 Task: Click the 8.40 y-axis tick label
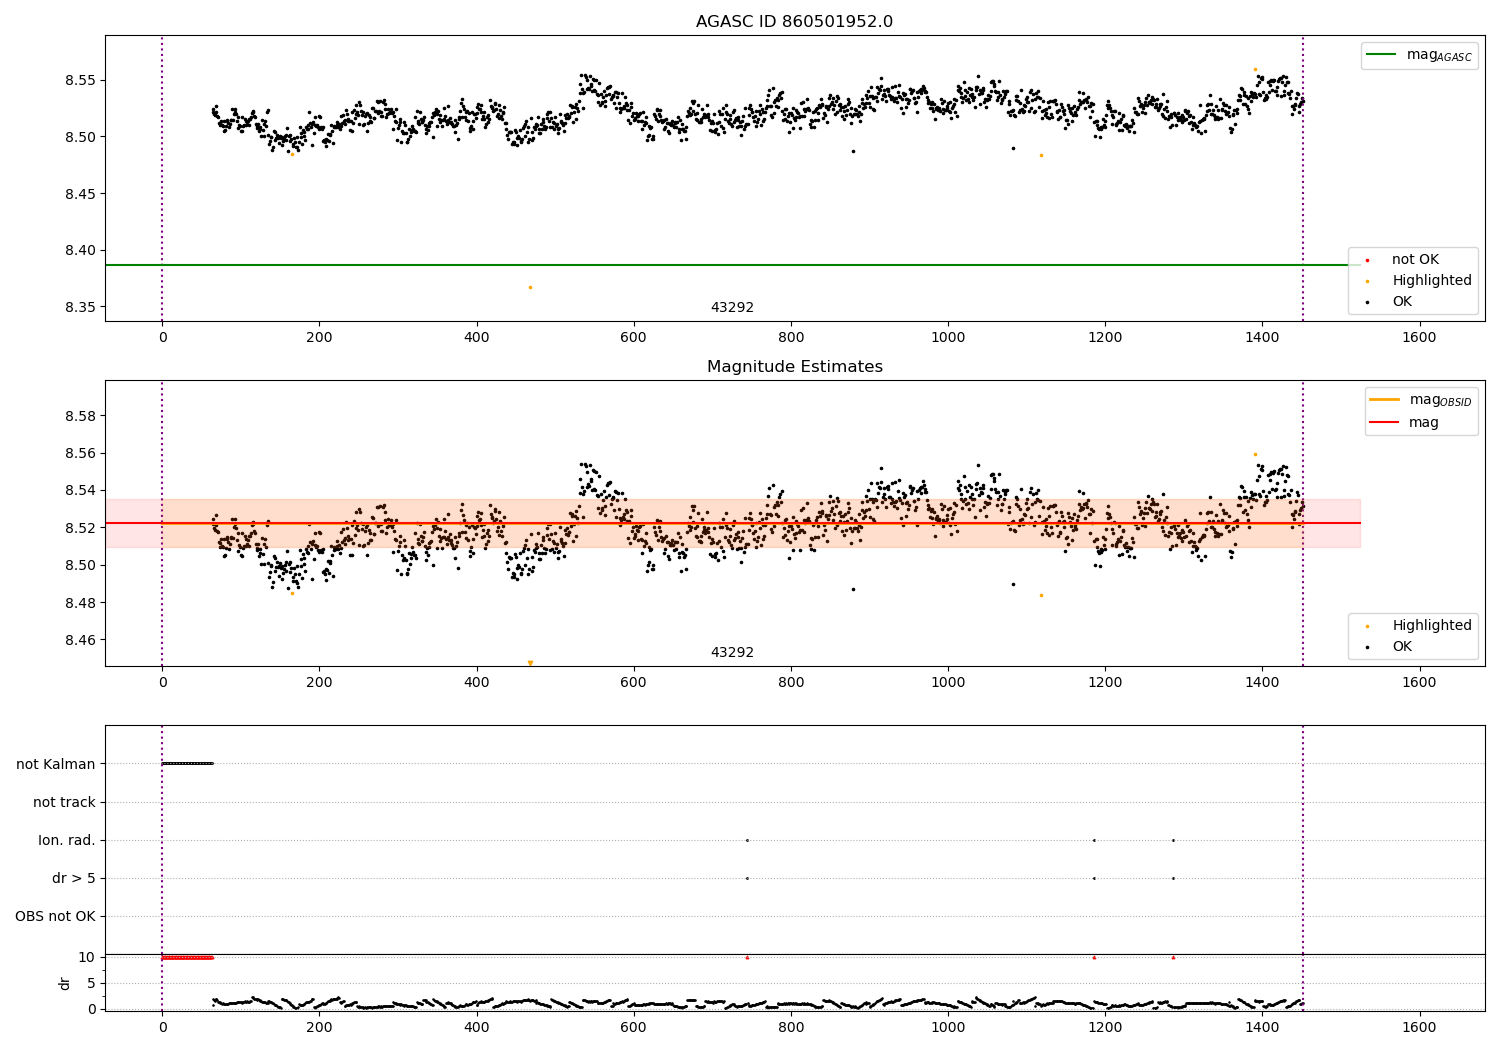click(x=79, y=250)
